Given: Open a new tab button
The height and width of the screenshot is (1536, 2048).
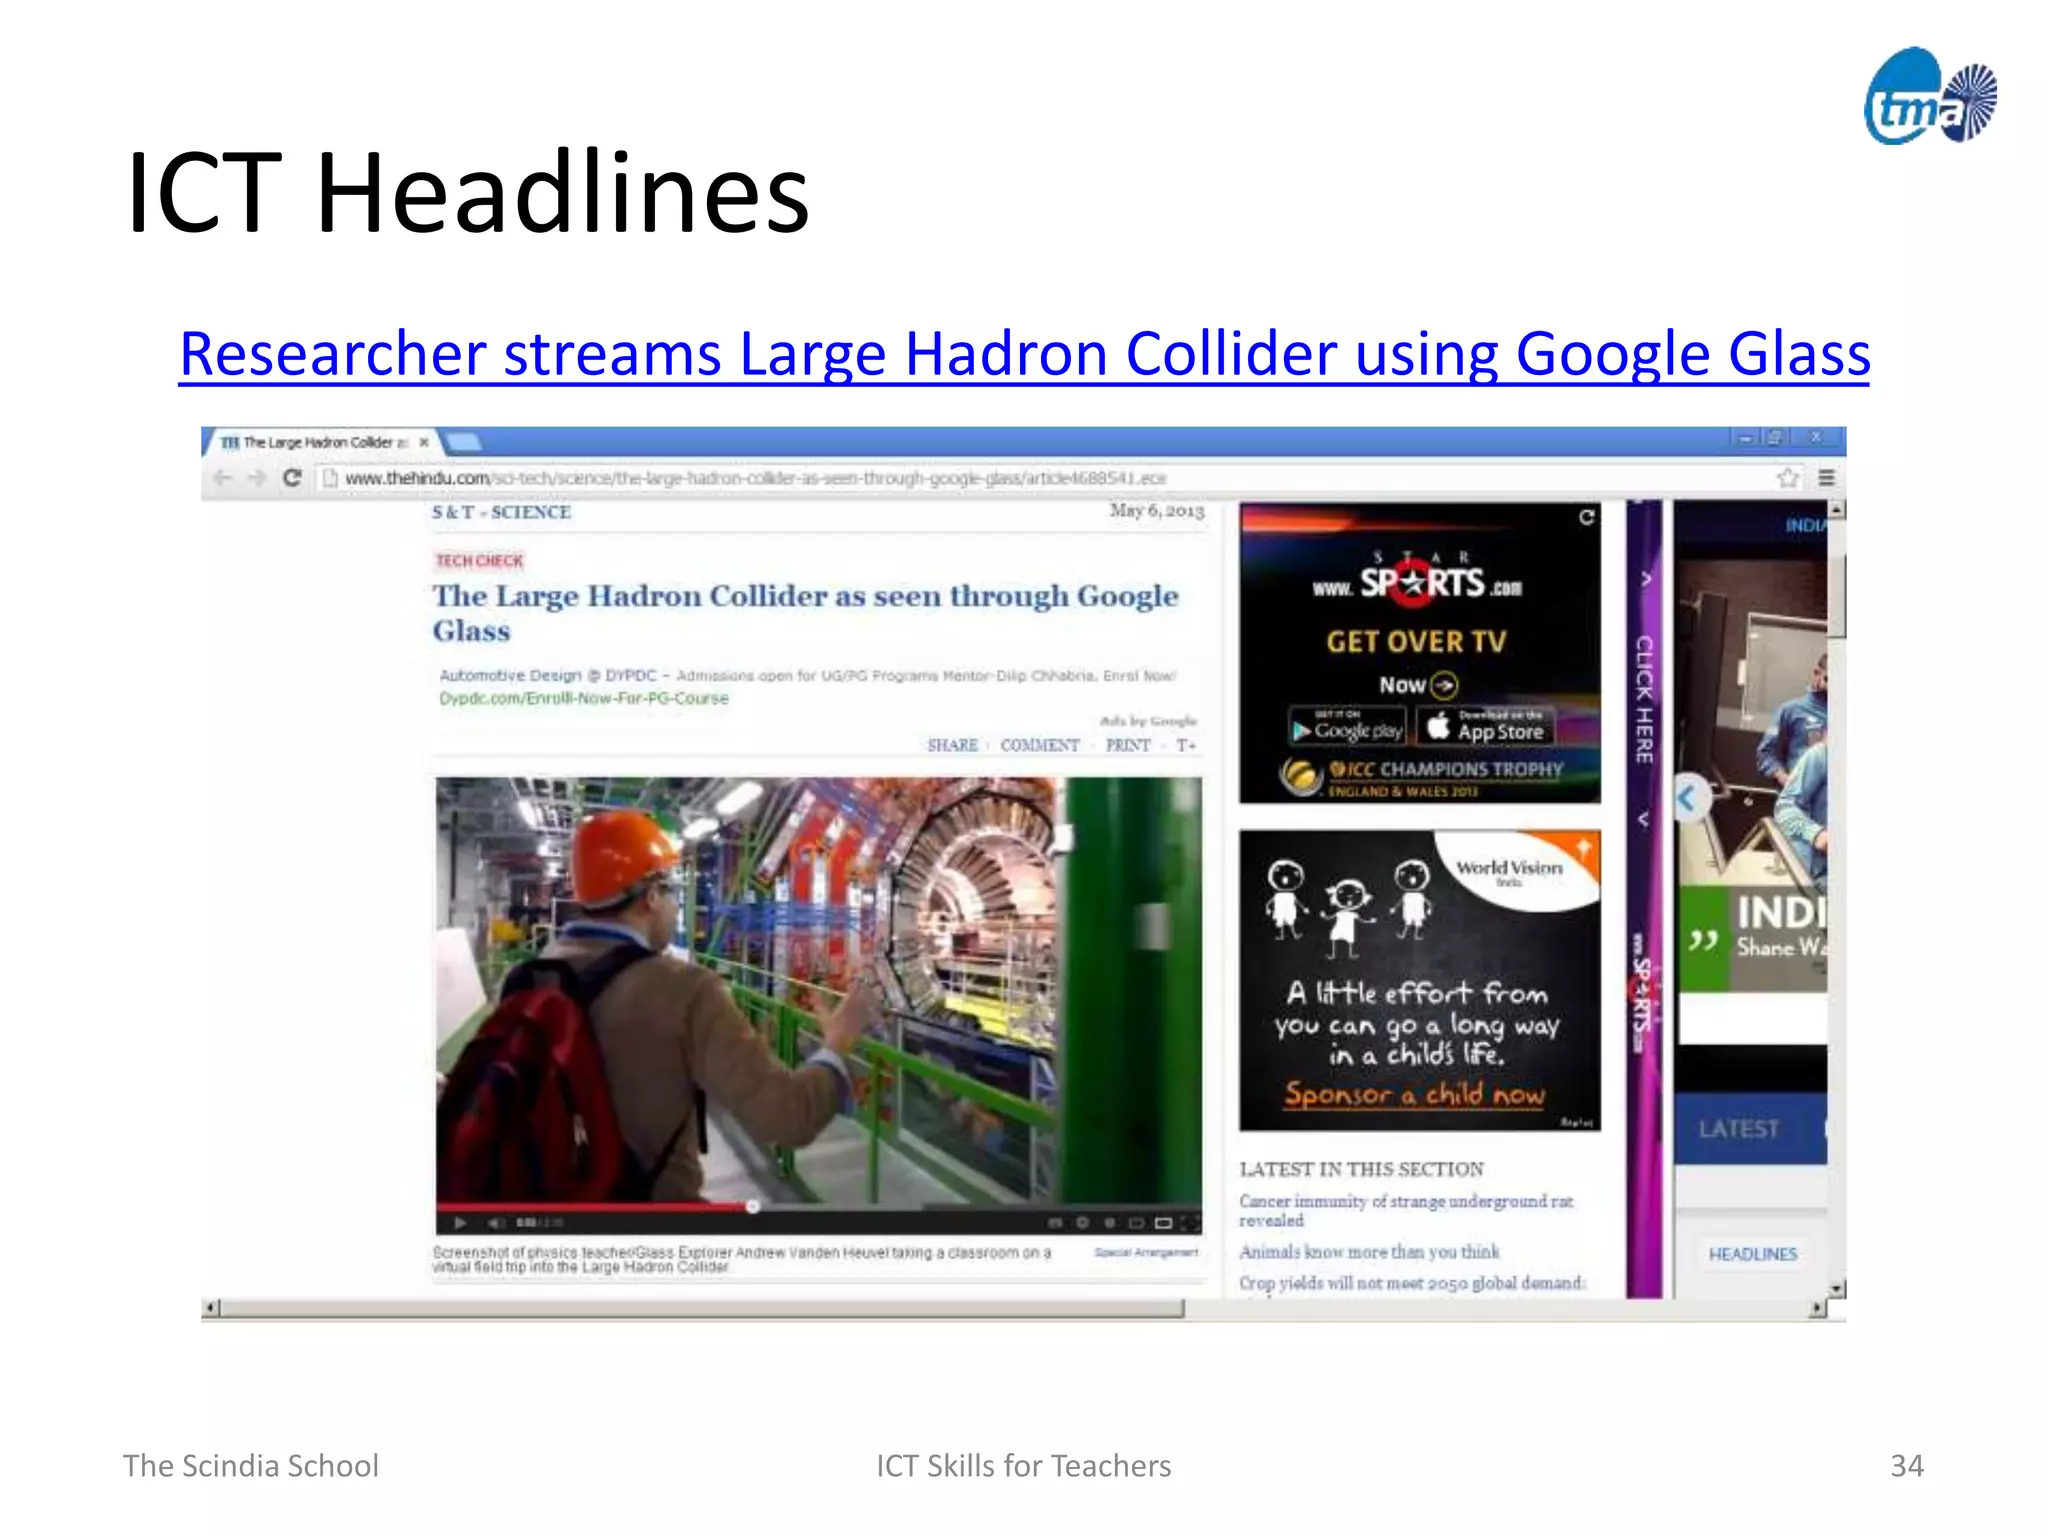Looking at the screenshot, I should pyautogui.click(x=462, y=442).
